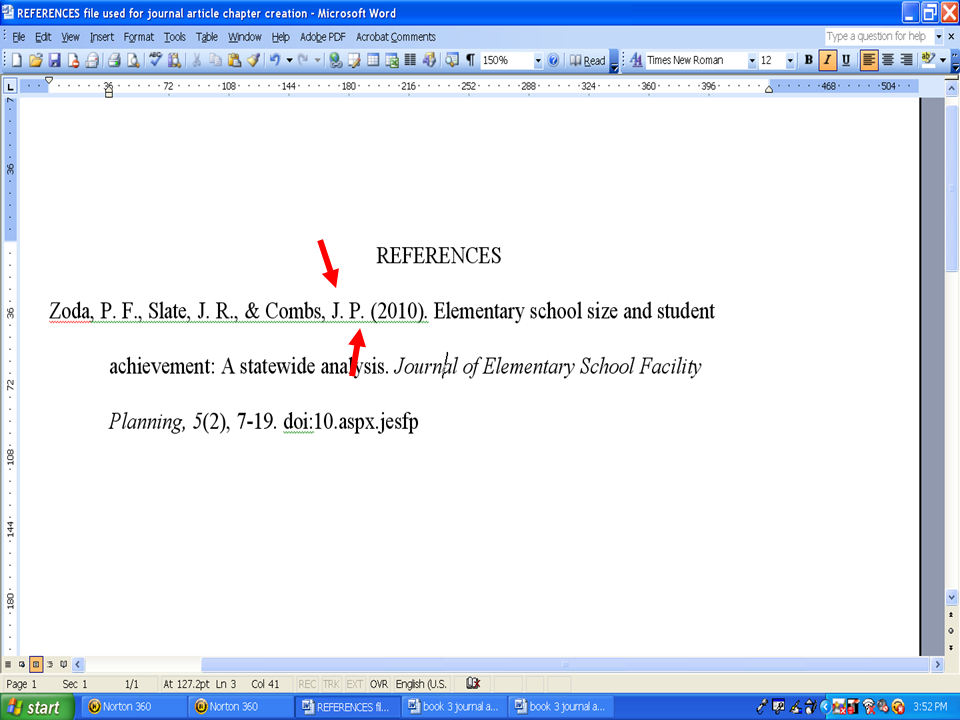
Task: Switch to Print Layout view button
Action: 36,664
